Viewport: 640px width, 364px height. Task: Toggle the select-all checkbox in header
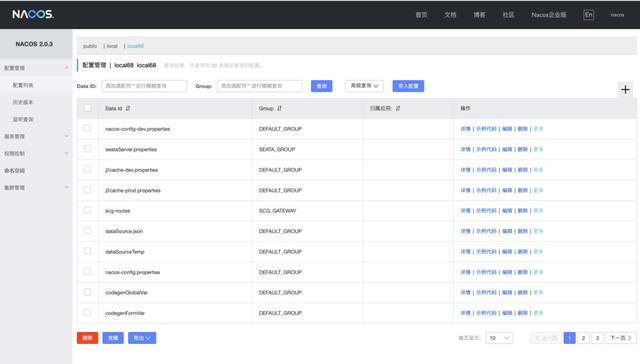[x=87, y=108]
